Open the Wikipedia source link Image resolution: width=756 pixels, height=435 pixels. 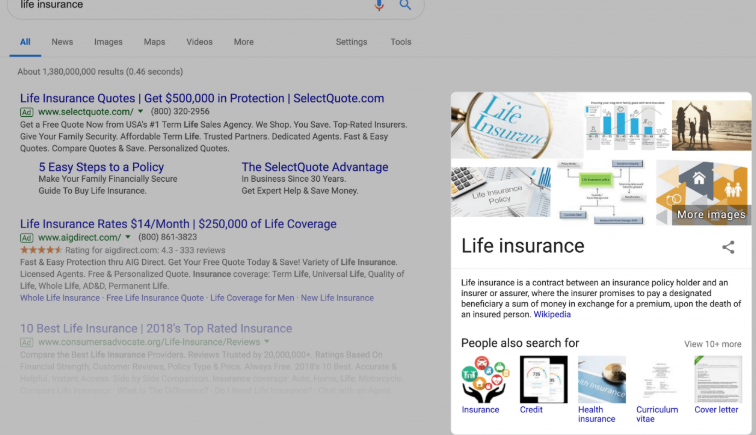tap(552, 314)
